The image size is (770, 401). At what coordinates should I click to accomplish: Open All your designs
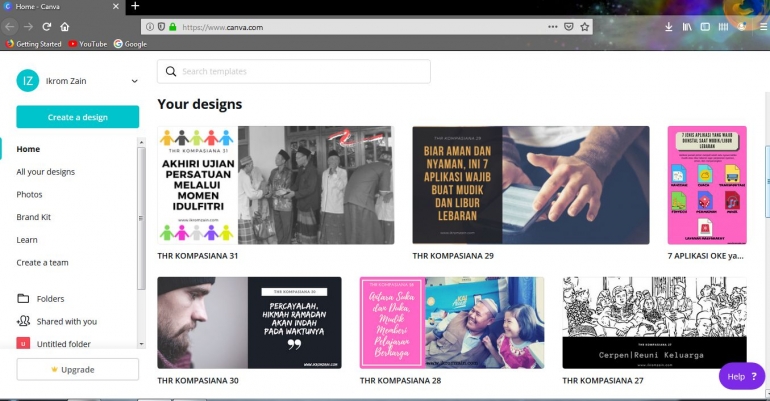point(46,172)
